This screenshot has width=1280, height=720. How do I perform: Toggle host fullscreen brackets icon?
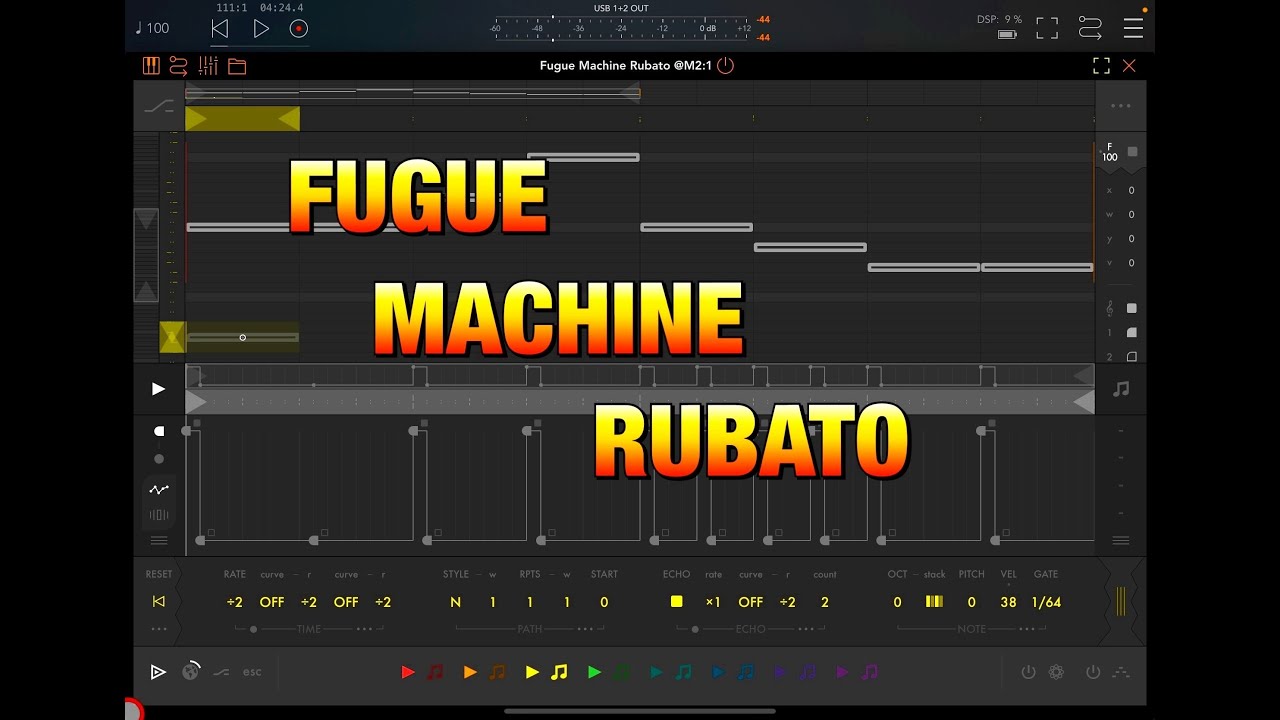point(1047,28)
